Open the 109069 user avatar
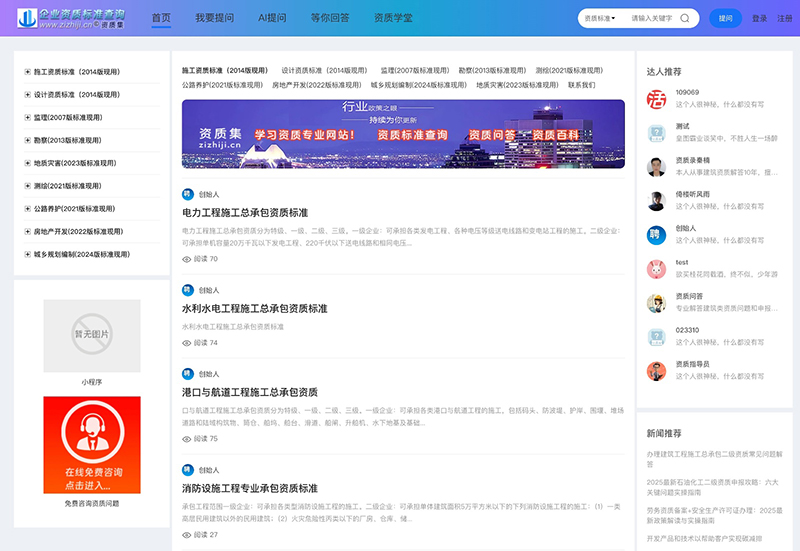800x551 pixels. tap(656, 99)
